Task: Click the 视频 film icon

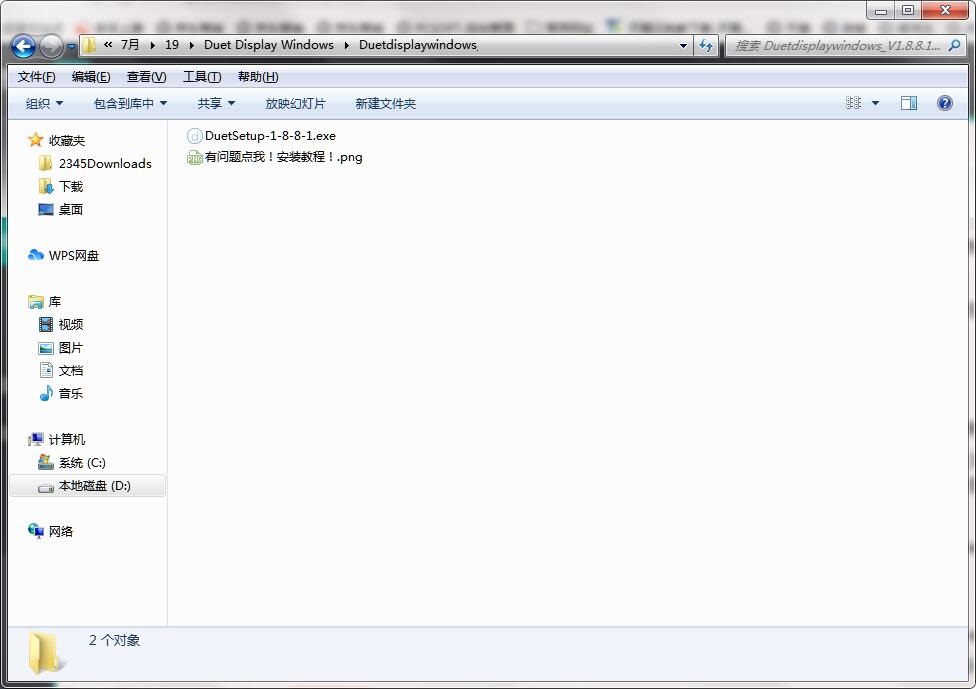Action: pyautogui.click(x=46, y=324)
